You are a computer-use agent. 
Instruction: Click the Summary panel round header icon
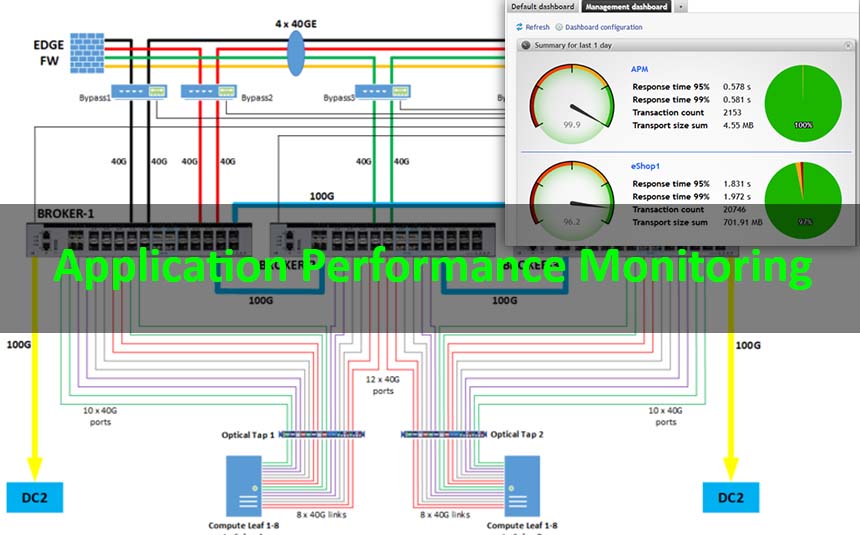(526, 45)
